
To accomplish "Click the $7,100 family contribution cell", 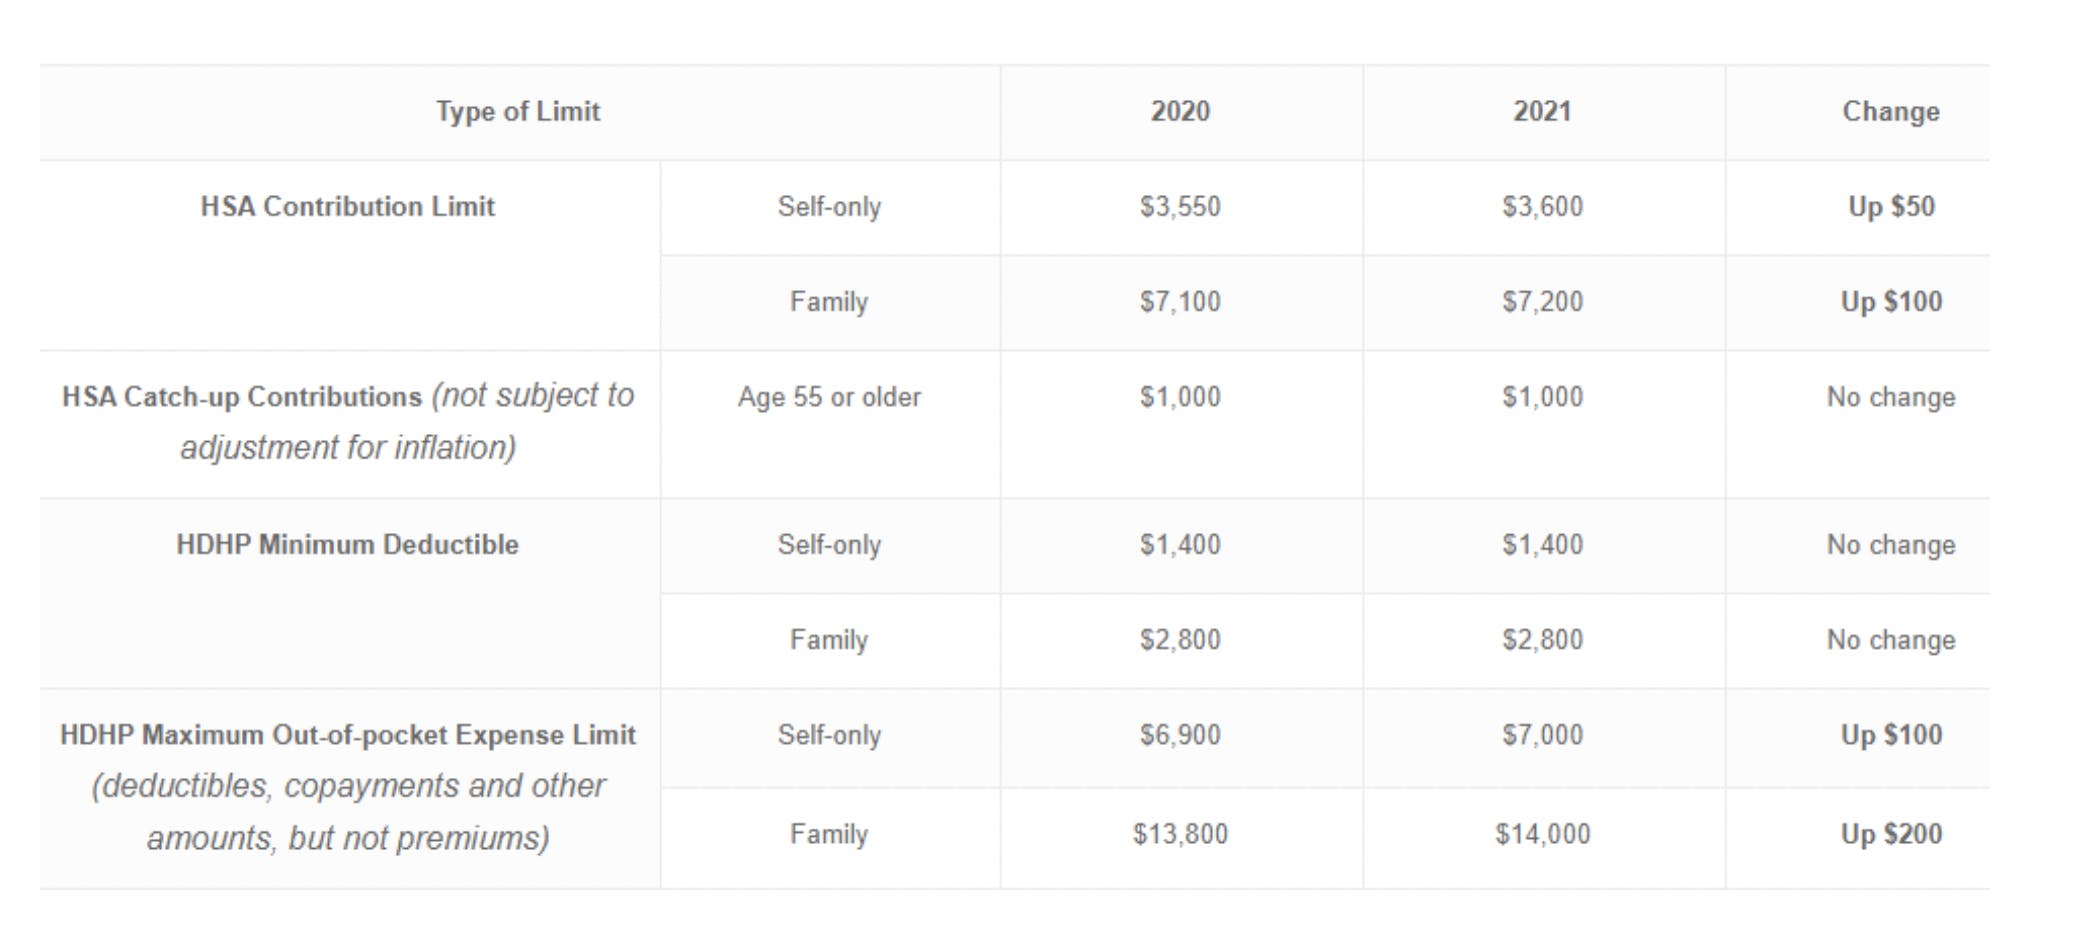I will (x=1180, y=302).
